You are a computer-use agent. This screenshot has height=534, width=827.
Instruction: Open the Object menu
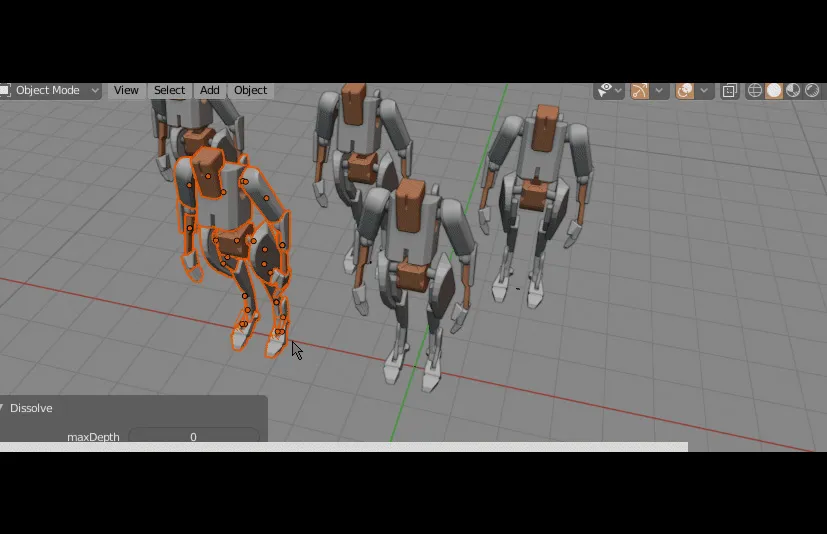point(251,90)
